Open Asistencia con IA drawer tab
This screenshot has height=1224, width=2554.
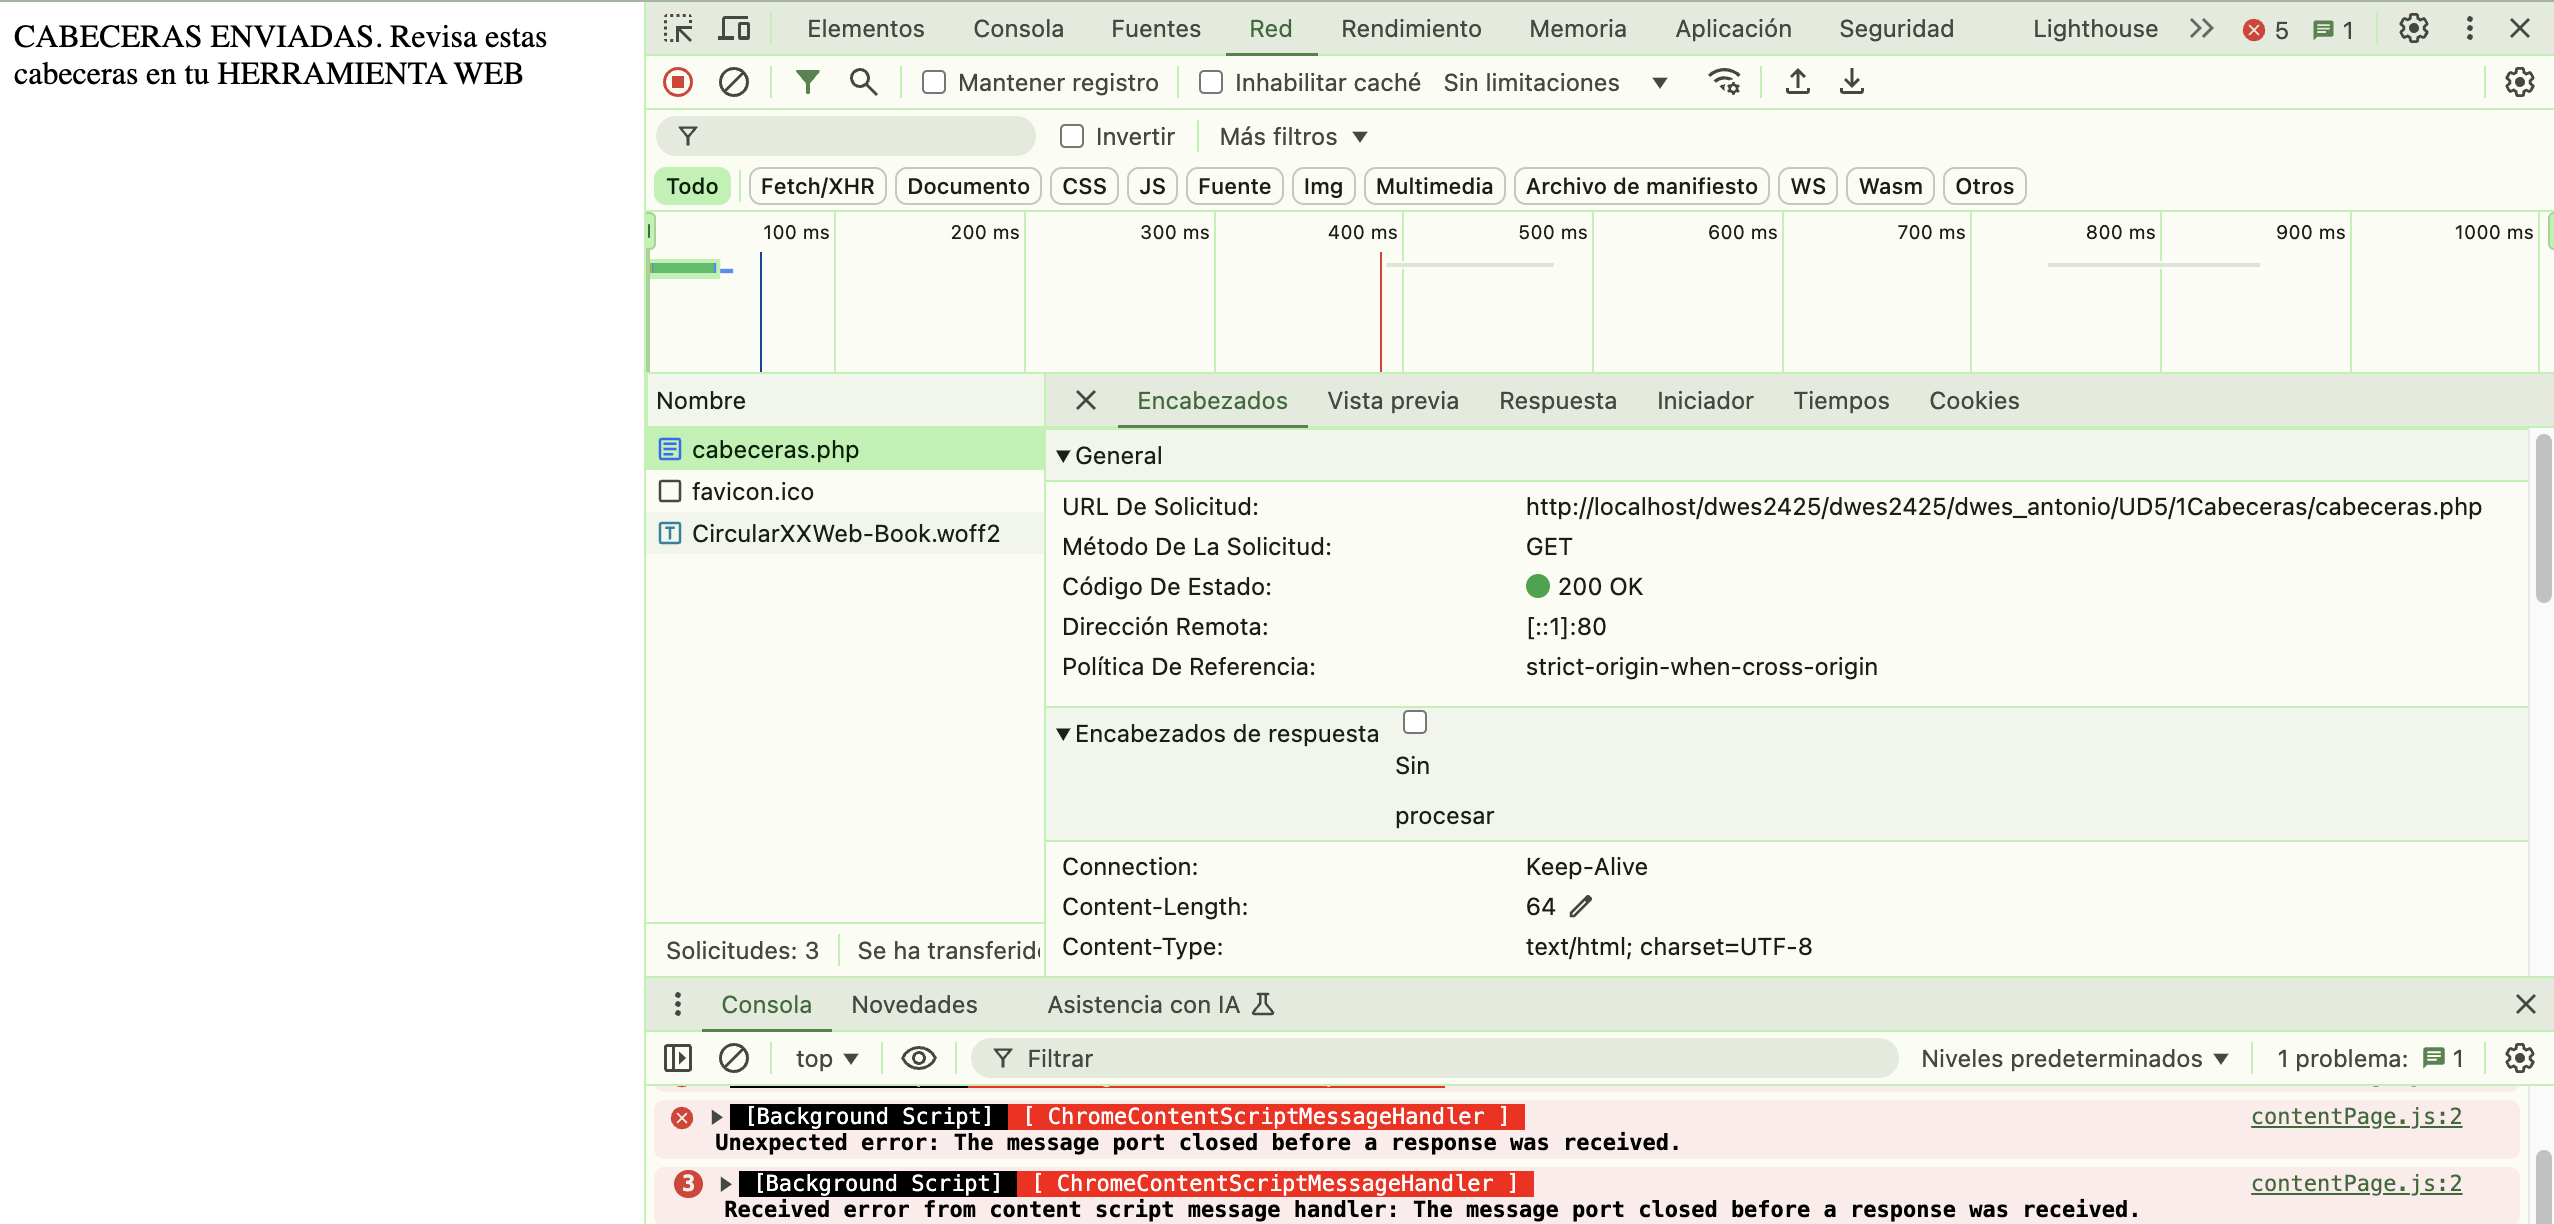(1160, 1005)
